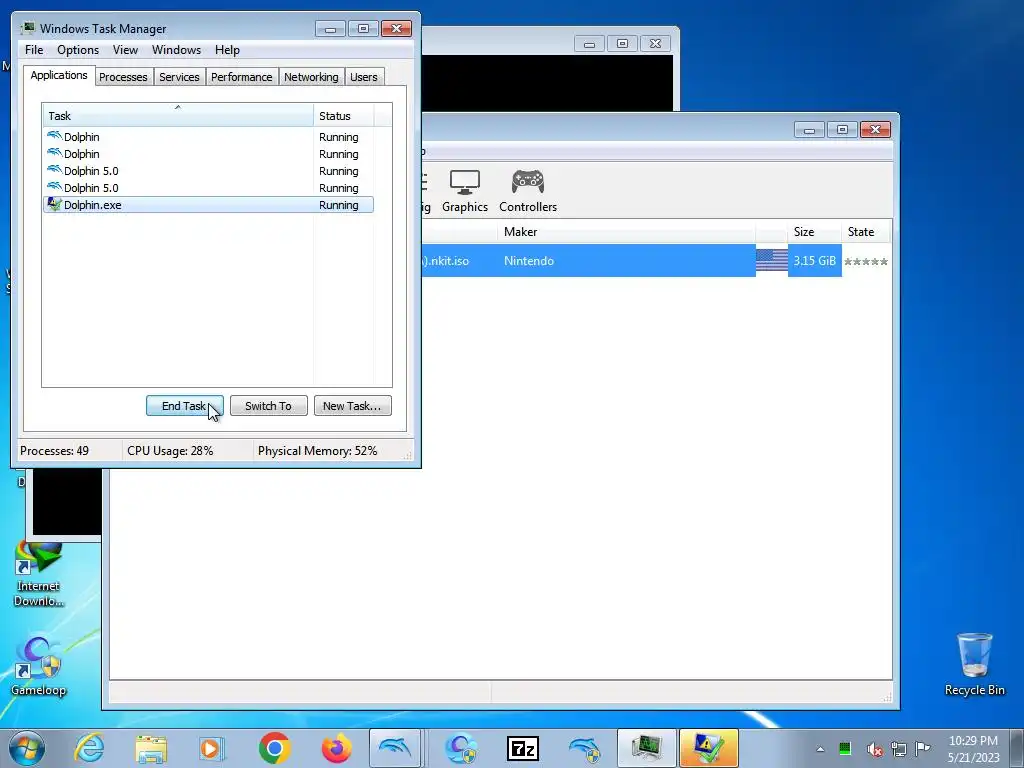Open Windows Media Player from taskbar
Viewport: 1024px width, 768px height.
(211, 748)
